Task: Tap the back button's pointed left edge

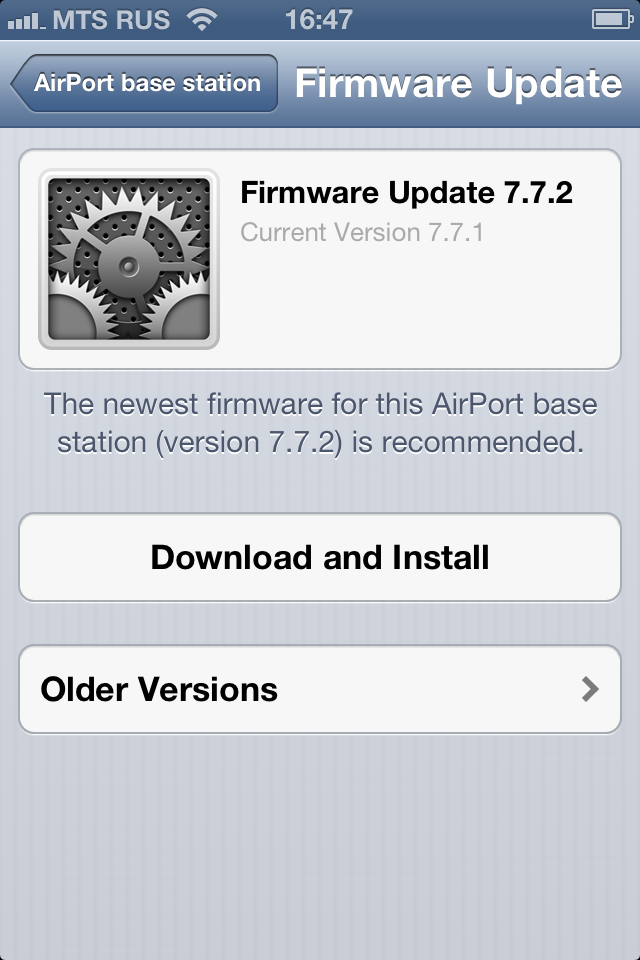Action: (x=20, y=83)
